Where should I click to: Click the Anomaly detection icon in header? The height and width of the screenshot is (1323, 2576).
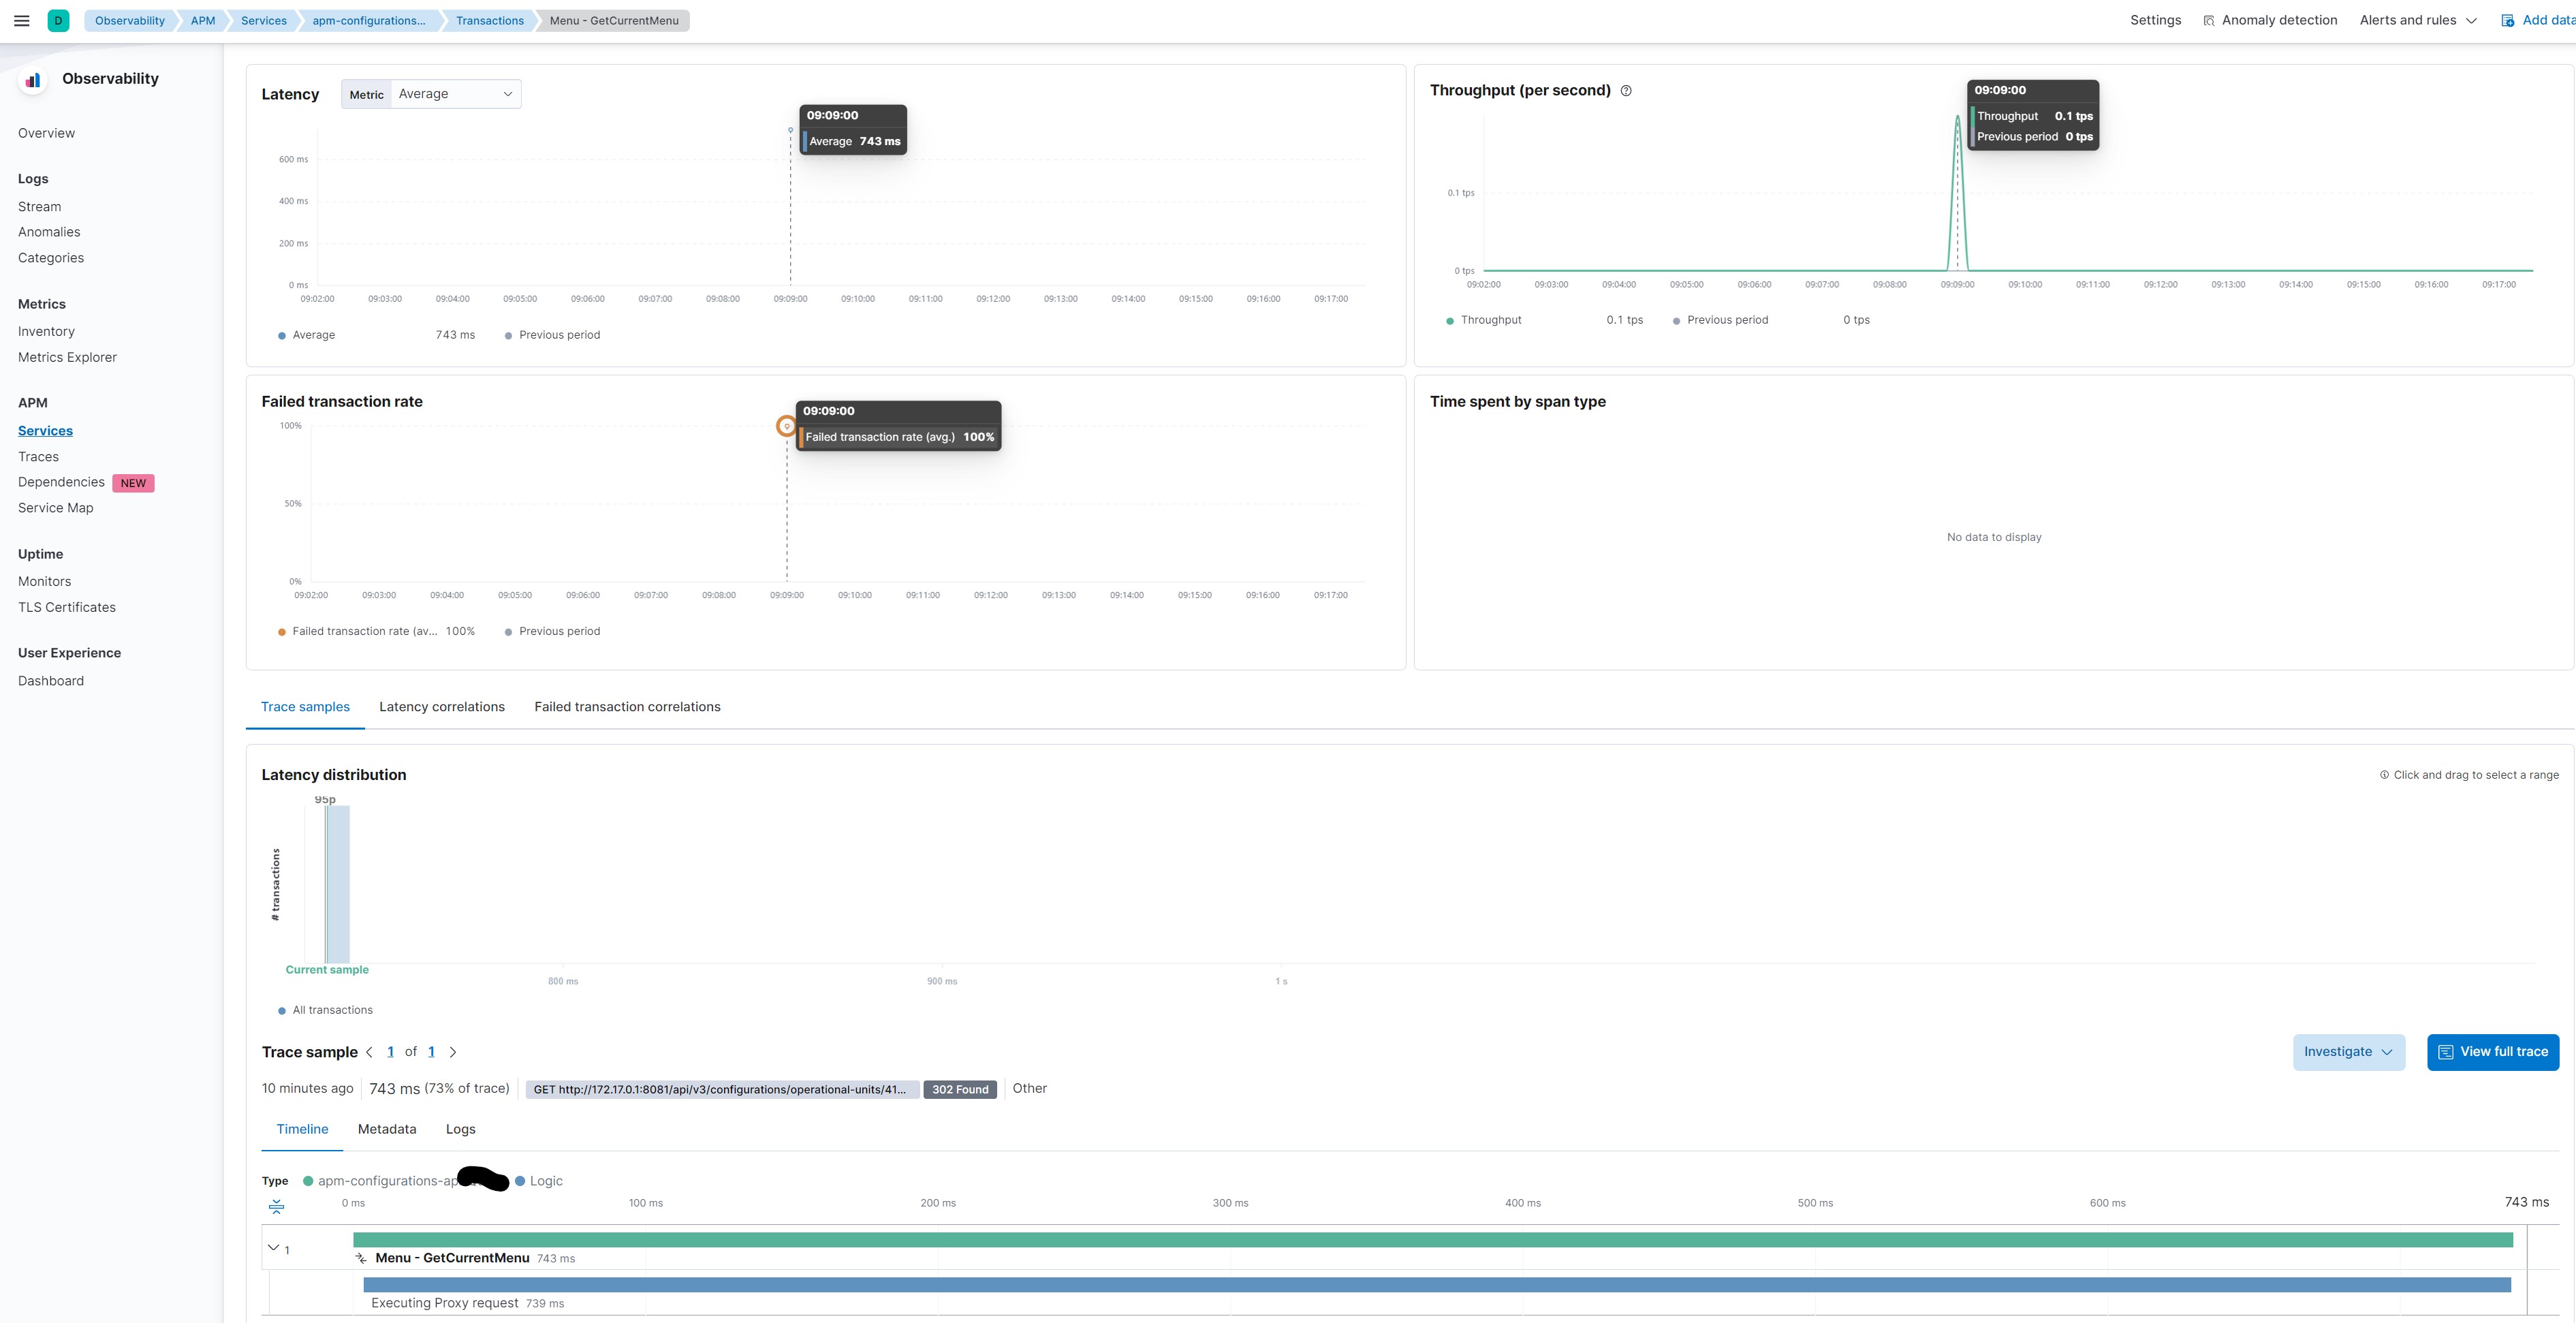tap(2209, 21)
